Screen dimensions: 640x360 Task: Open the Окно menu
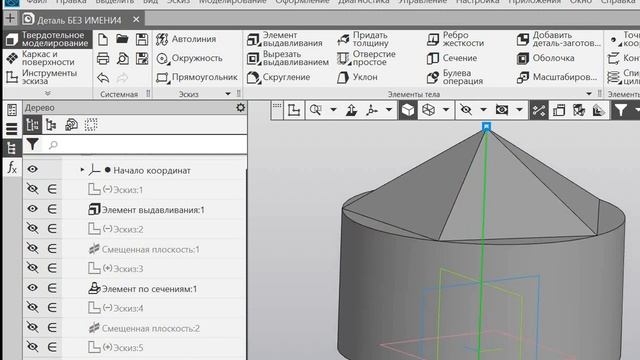580,2
